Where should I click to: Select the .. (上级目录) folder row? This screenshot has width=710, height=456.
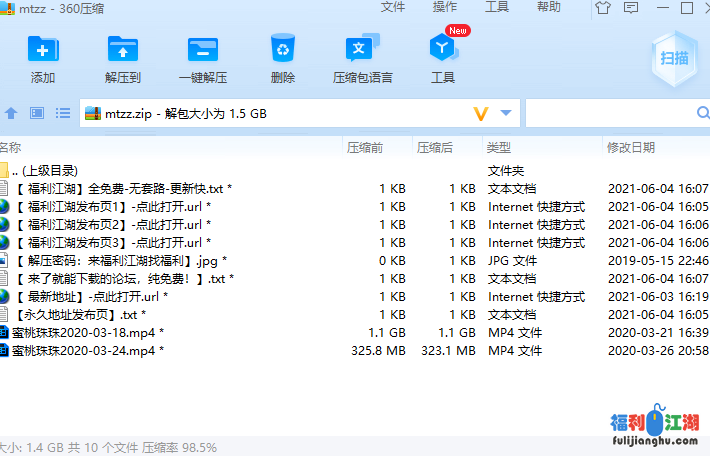[45, 171]
